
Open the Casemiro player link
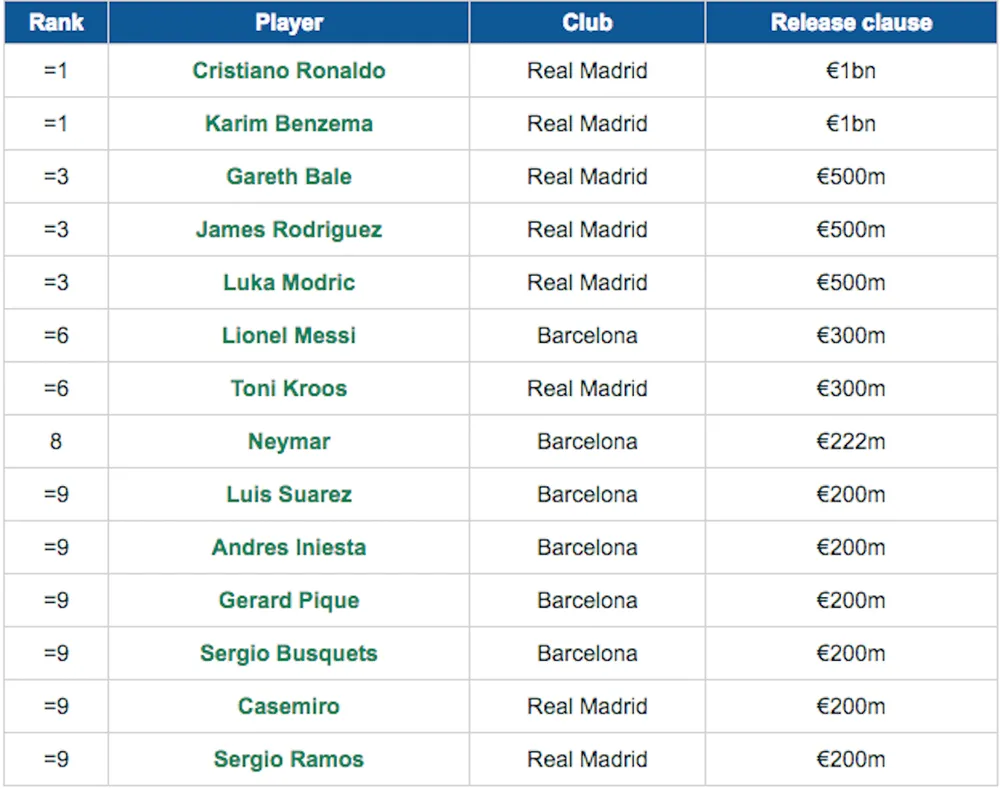coord(289,706)
